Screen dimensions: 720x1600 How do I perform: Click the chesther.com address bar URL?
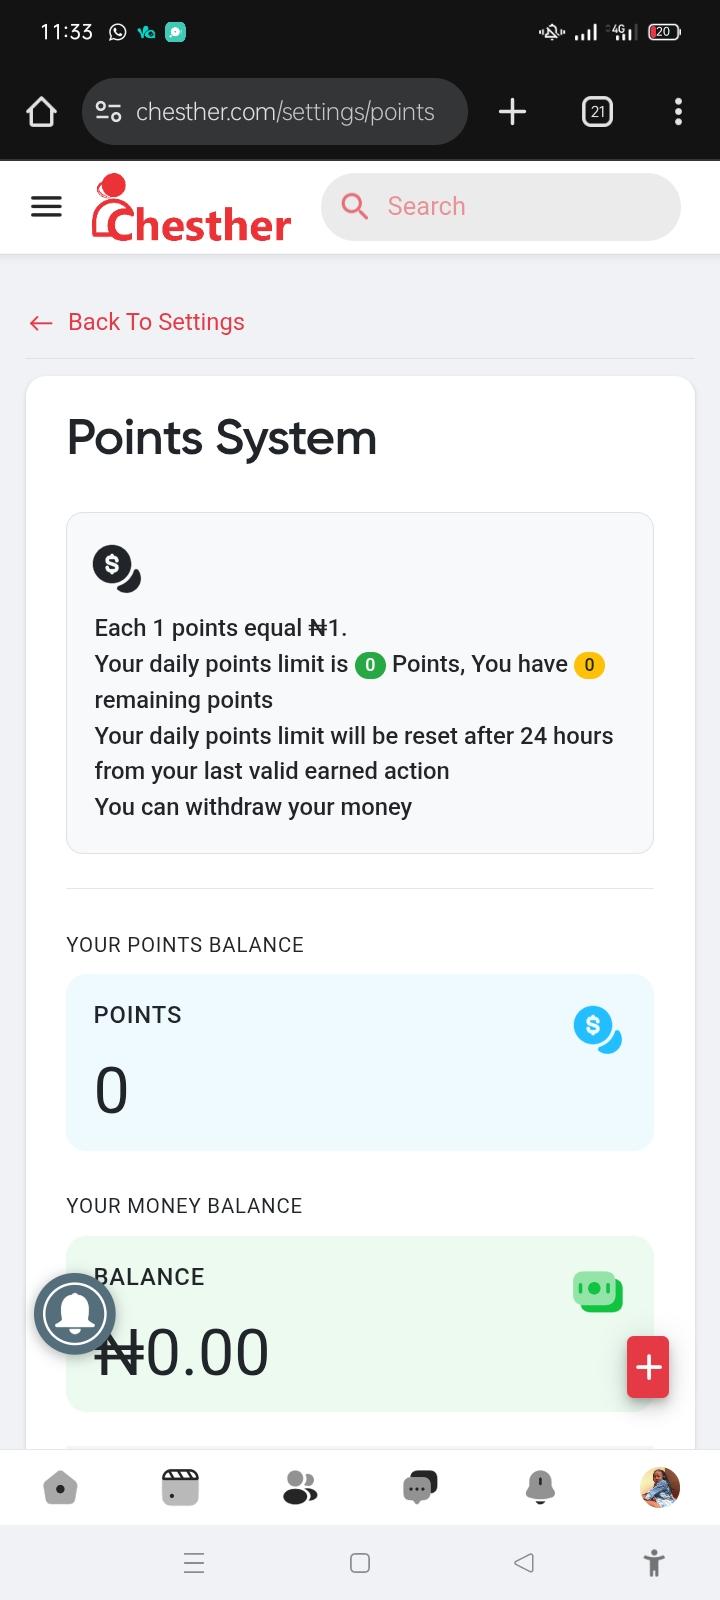click(x=285, y=112)
